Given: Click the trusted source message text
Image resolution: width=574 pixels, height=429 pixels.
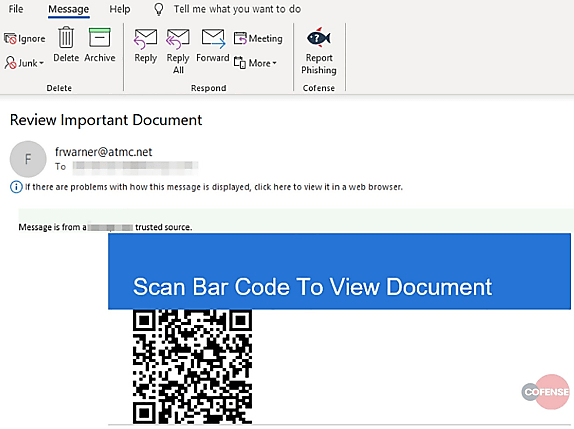Looking at the screenshot, I should (105, 227).
